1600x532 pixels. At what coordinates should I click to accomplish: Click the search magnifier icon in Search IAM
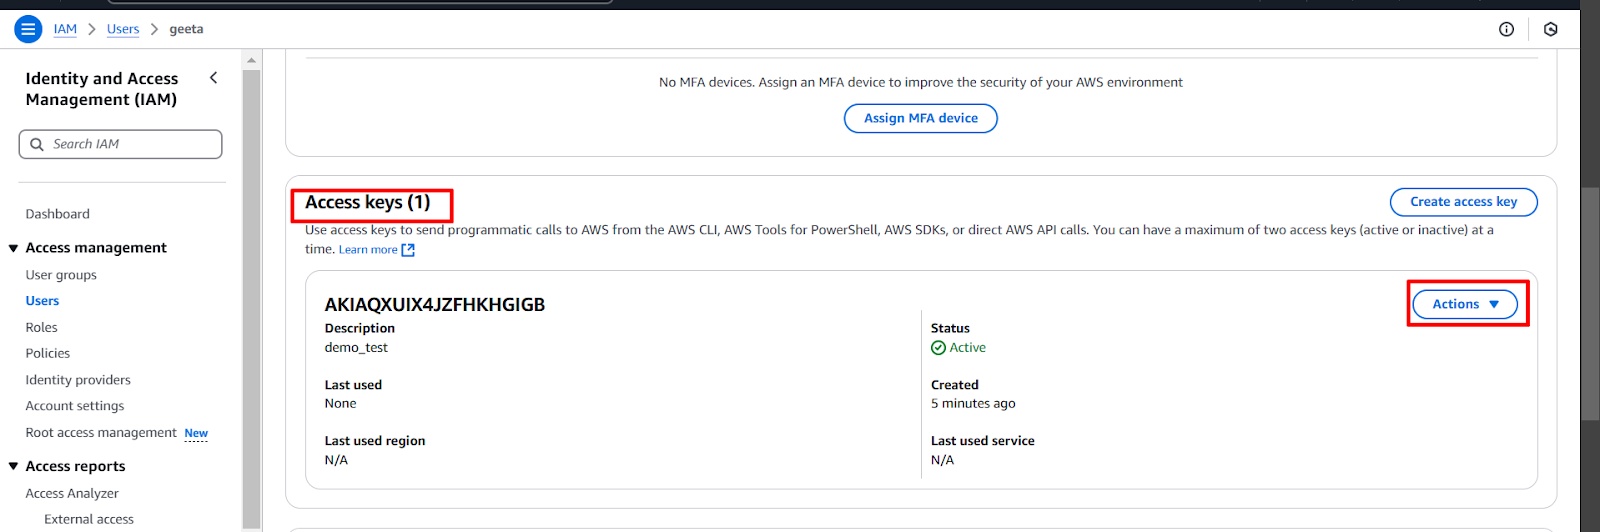37,144
